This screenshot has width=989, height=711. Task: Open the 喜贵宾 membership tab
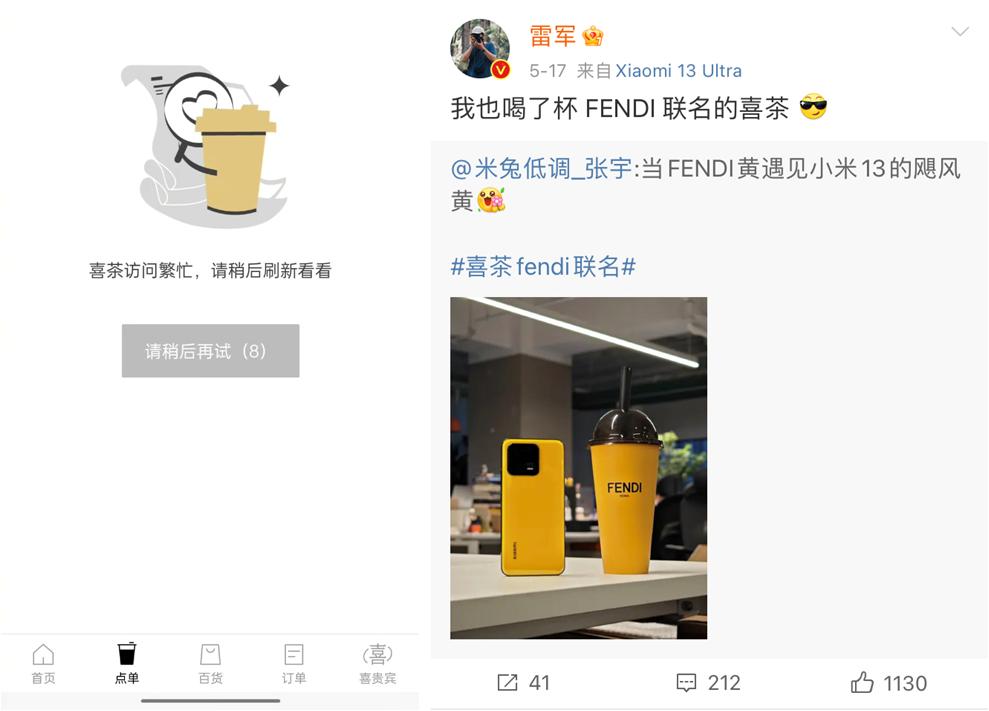point(377,664)
